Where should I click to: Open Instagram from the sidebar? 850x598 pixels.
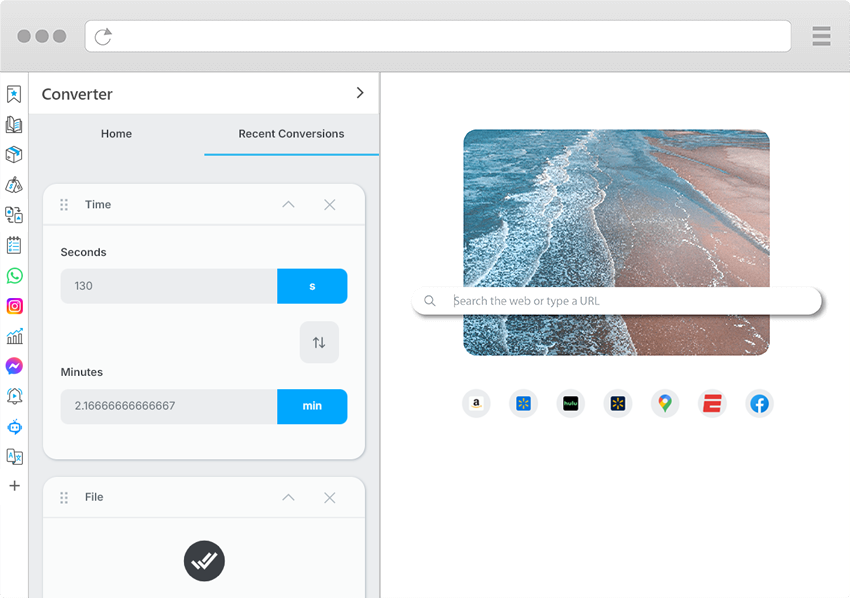tap(15, 305)
